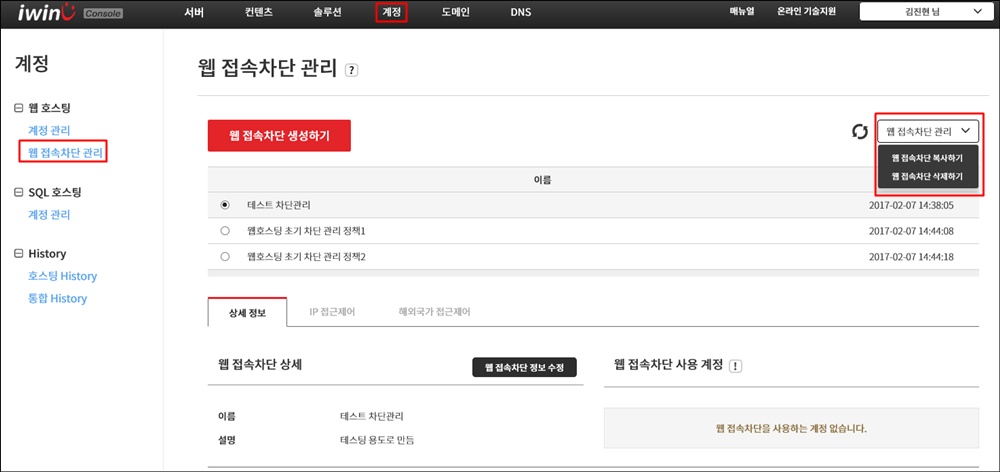
Task: Switch to the IP 접근제어 tab
Action: point(332,313)
